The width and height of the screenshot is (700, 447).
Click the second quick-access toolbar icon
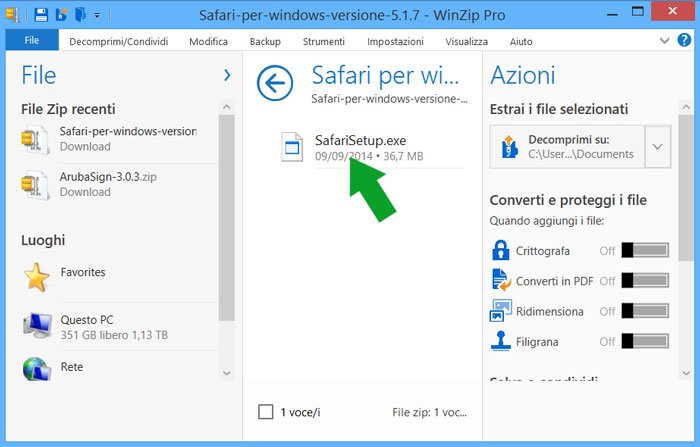[61, 15]
